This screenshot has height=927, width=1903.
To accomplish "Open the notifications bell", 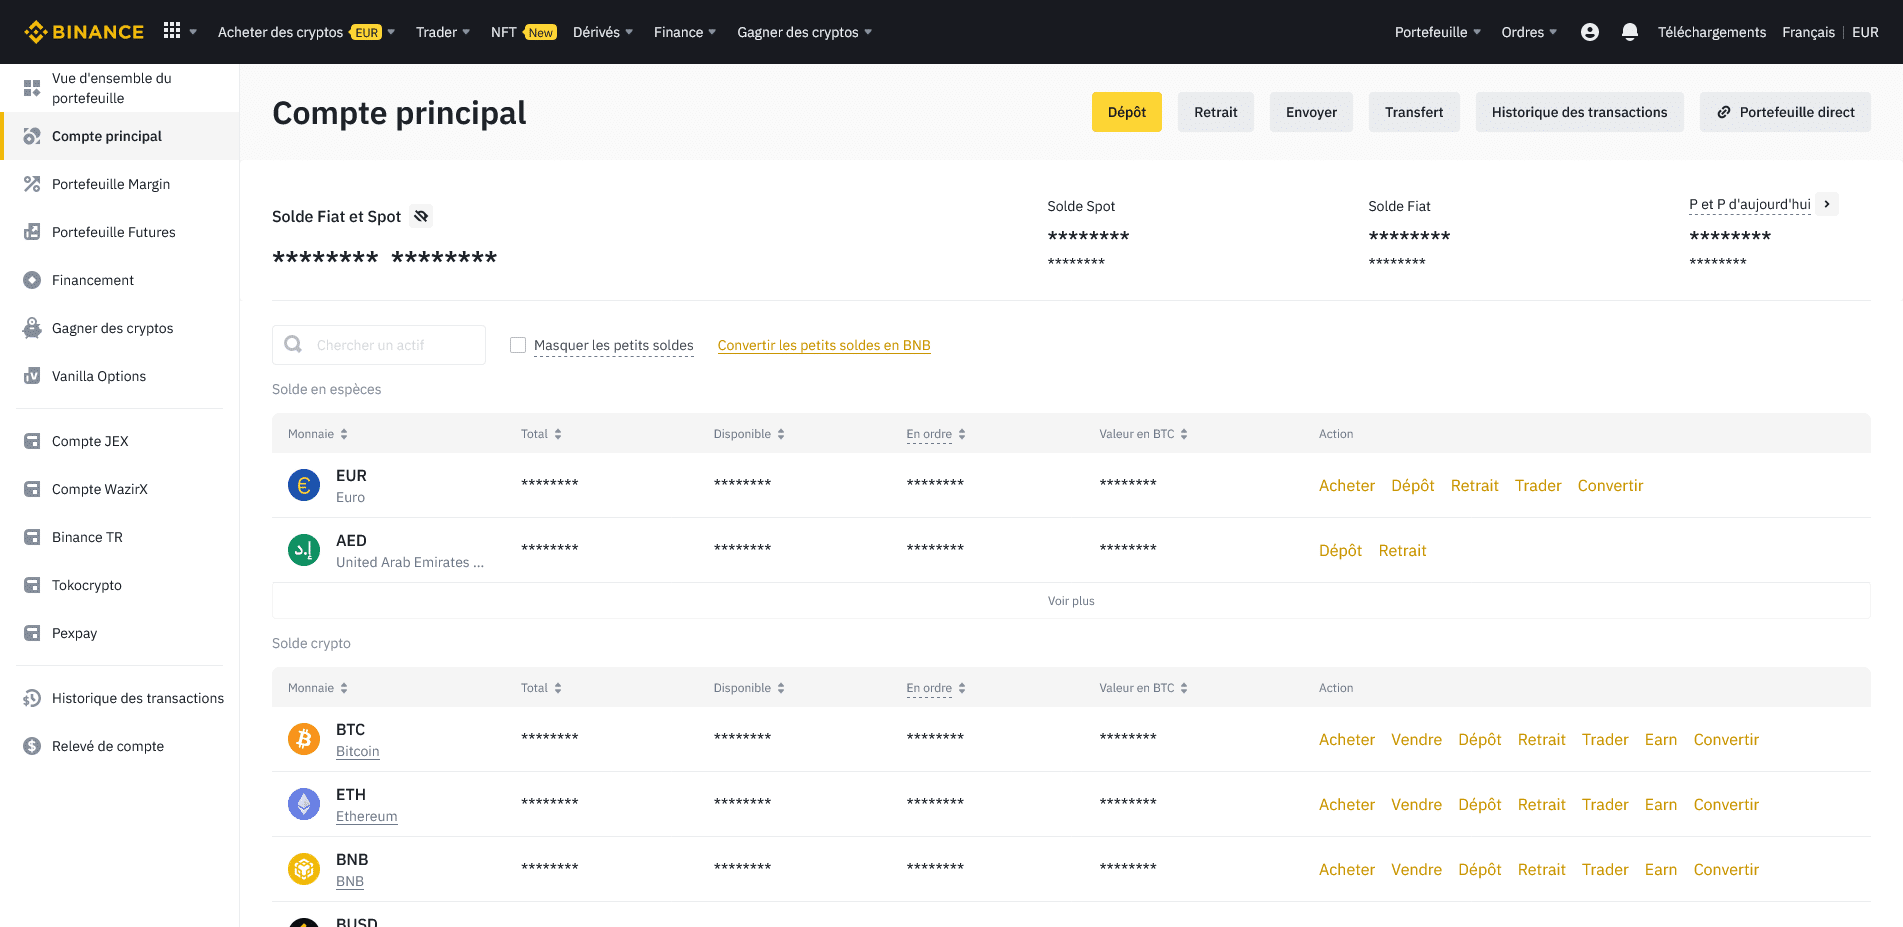I will (x=1630, y=32).
